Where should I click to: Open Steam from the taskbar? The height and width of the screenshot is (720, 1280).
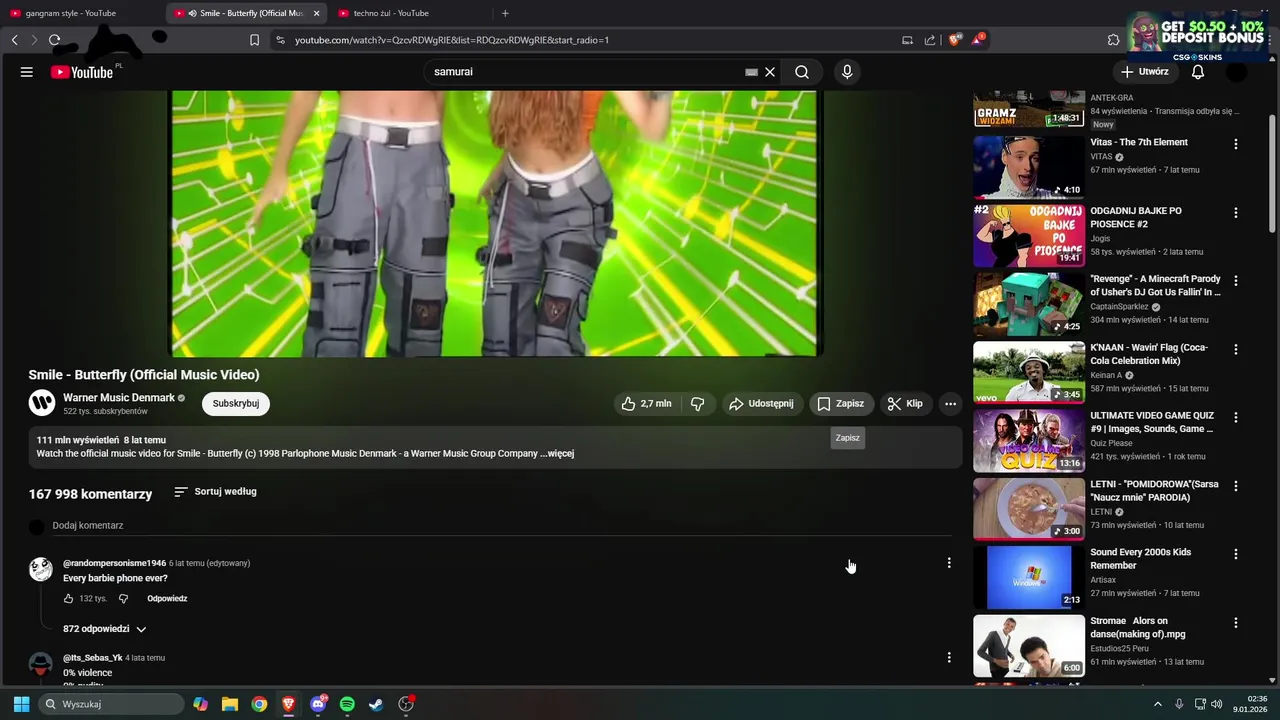376,704
